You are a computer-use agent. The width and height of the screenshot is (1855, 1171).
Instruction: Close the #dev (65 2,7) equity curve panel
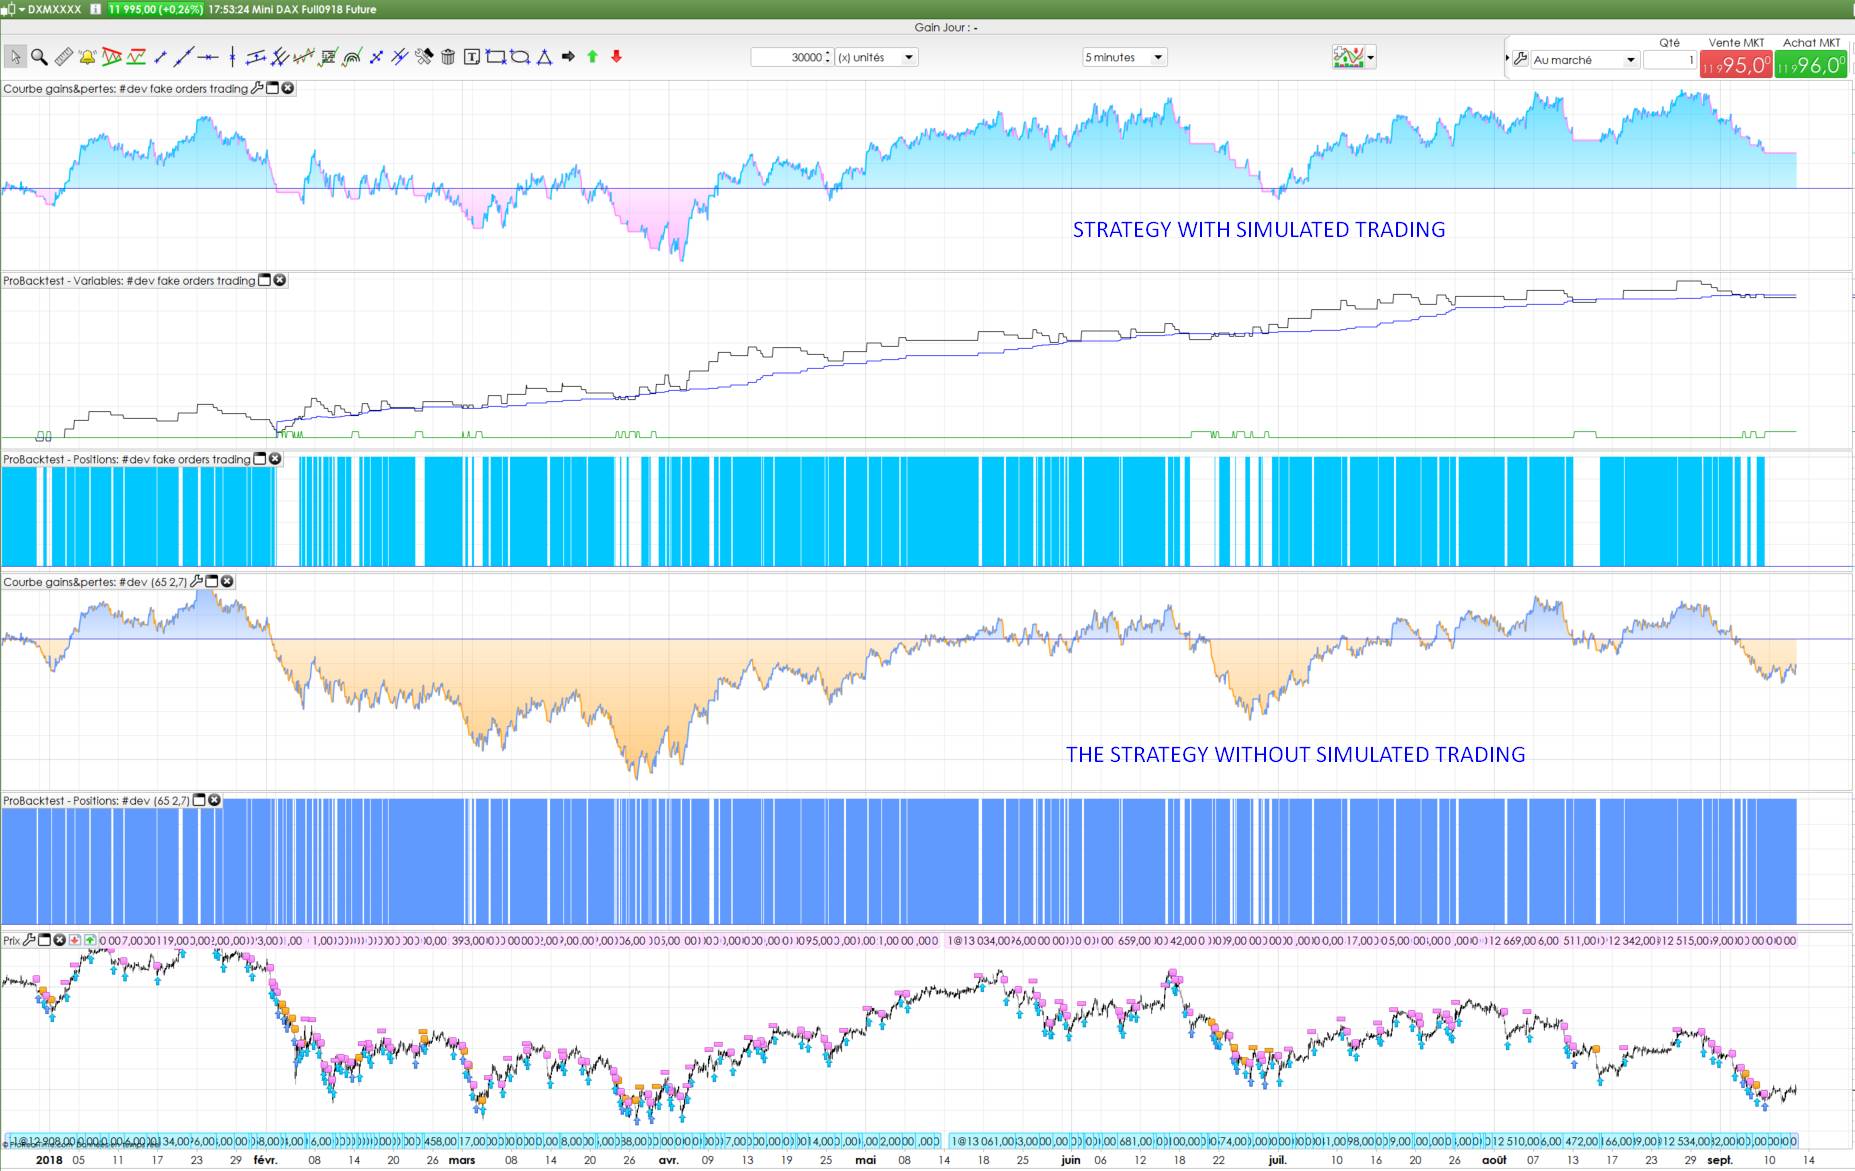[x=227, y=581]
